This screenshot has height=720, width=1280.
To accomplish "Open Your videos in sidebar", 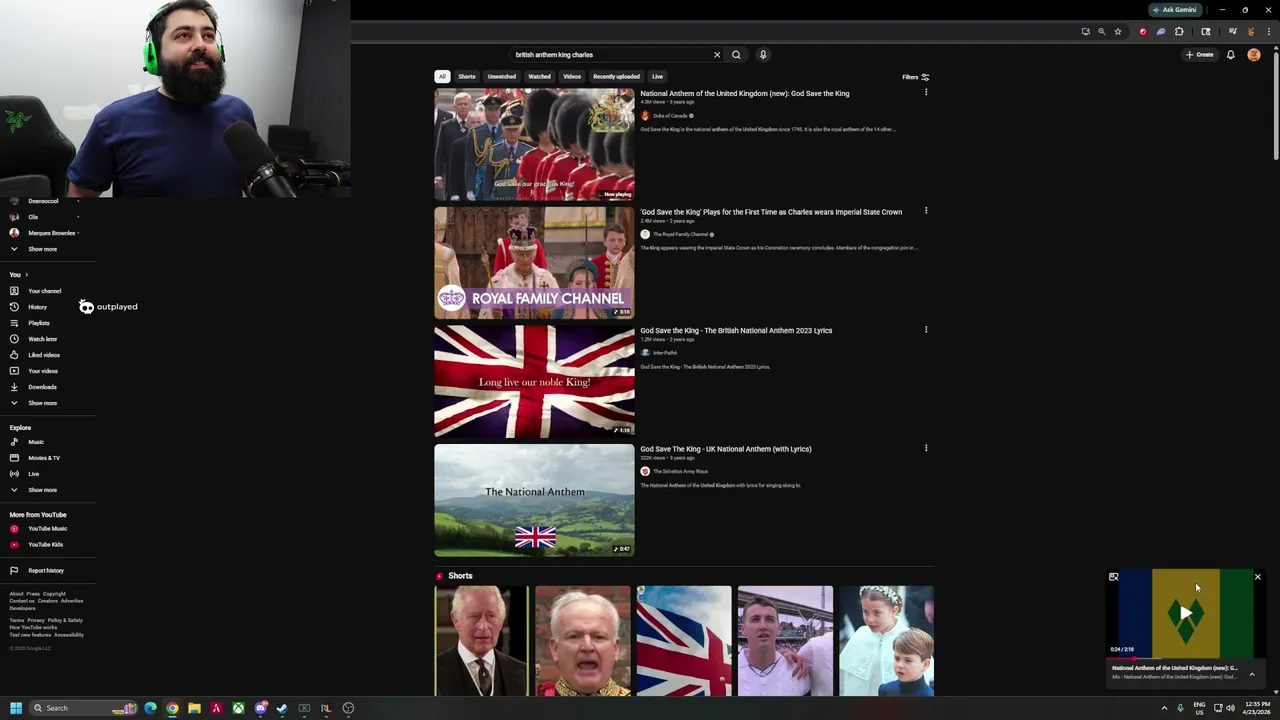I will 43,371.
